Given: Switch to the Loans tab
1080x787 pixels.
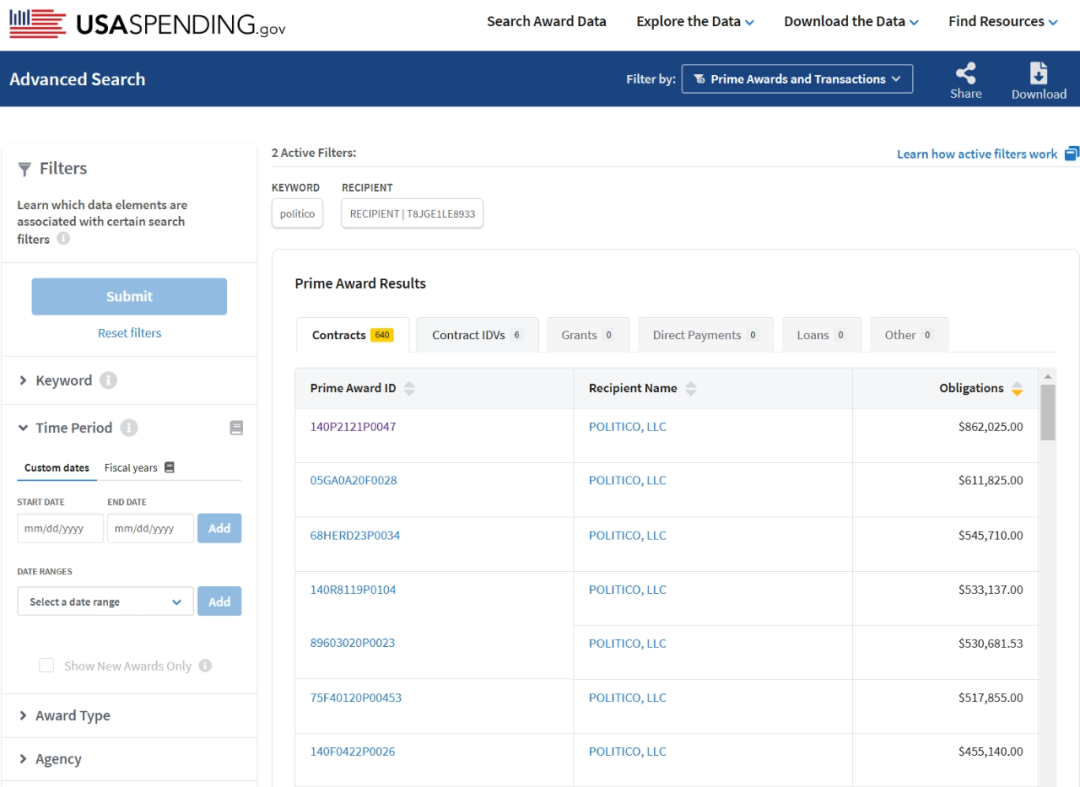Looking at the screenshot, I should (x=821, y=335).
